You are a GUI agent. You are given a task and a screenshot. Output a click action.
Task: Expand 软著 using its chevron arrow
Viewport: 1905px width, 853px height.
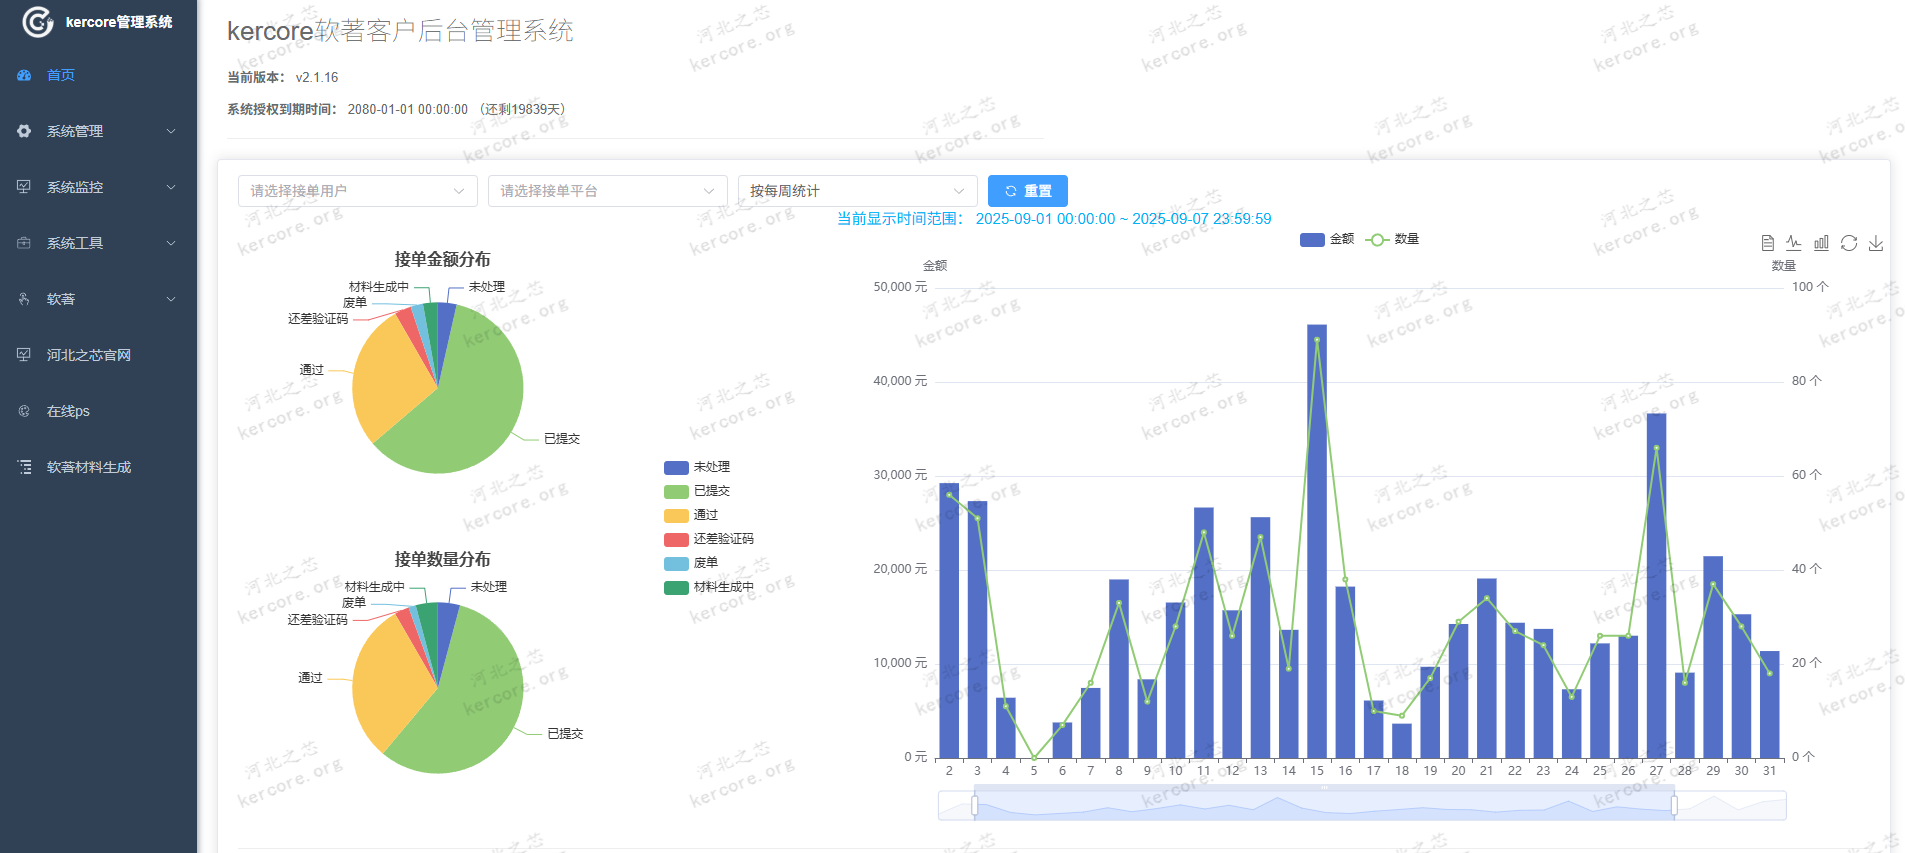pyautogui.click(x=171, y=299)
